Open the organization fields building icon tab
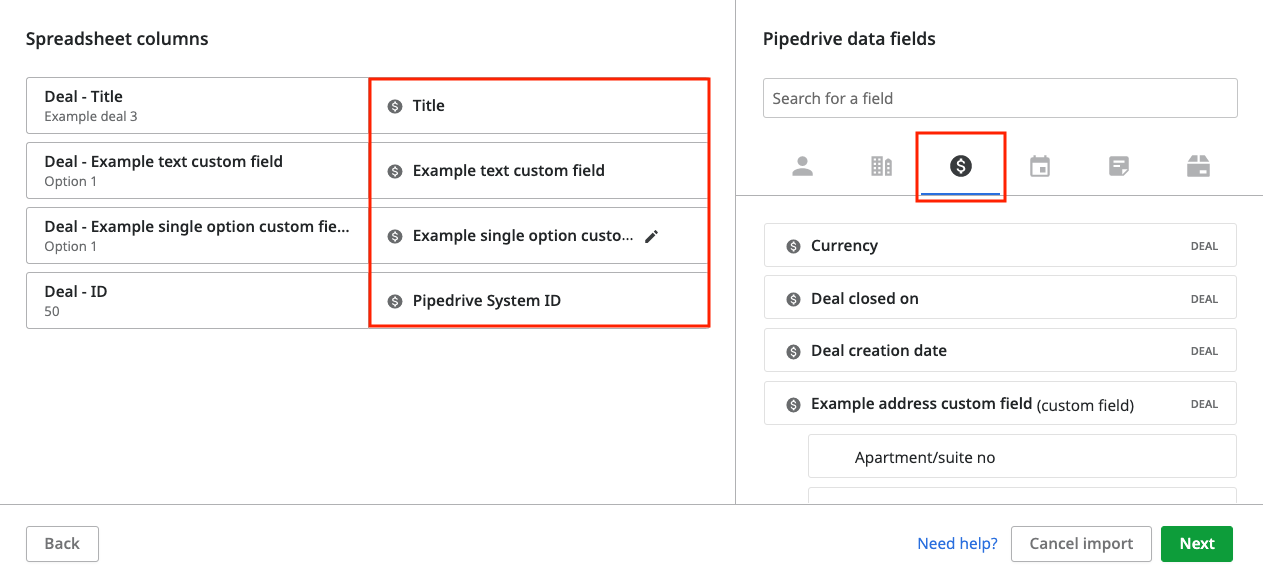This screenshot has width=1263, height=582. point(881,167)
